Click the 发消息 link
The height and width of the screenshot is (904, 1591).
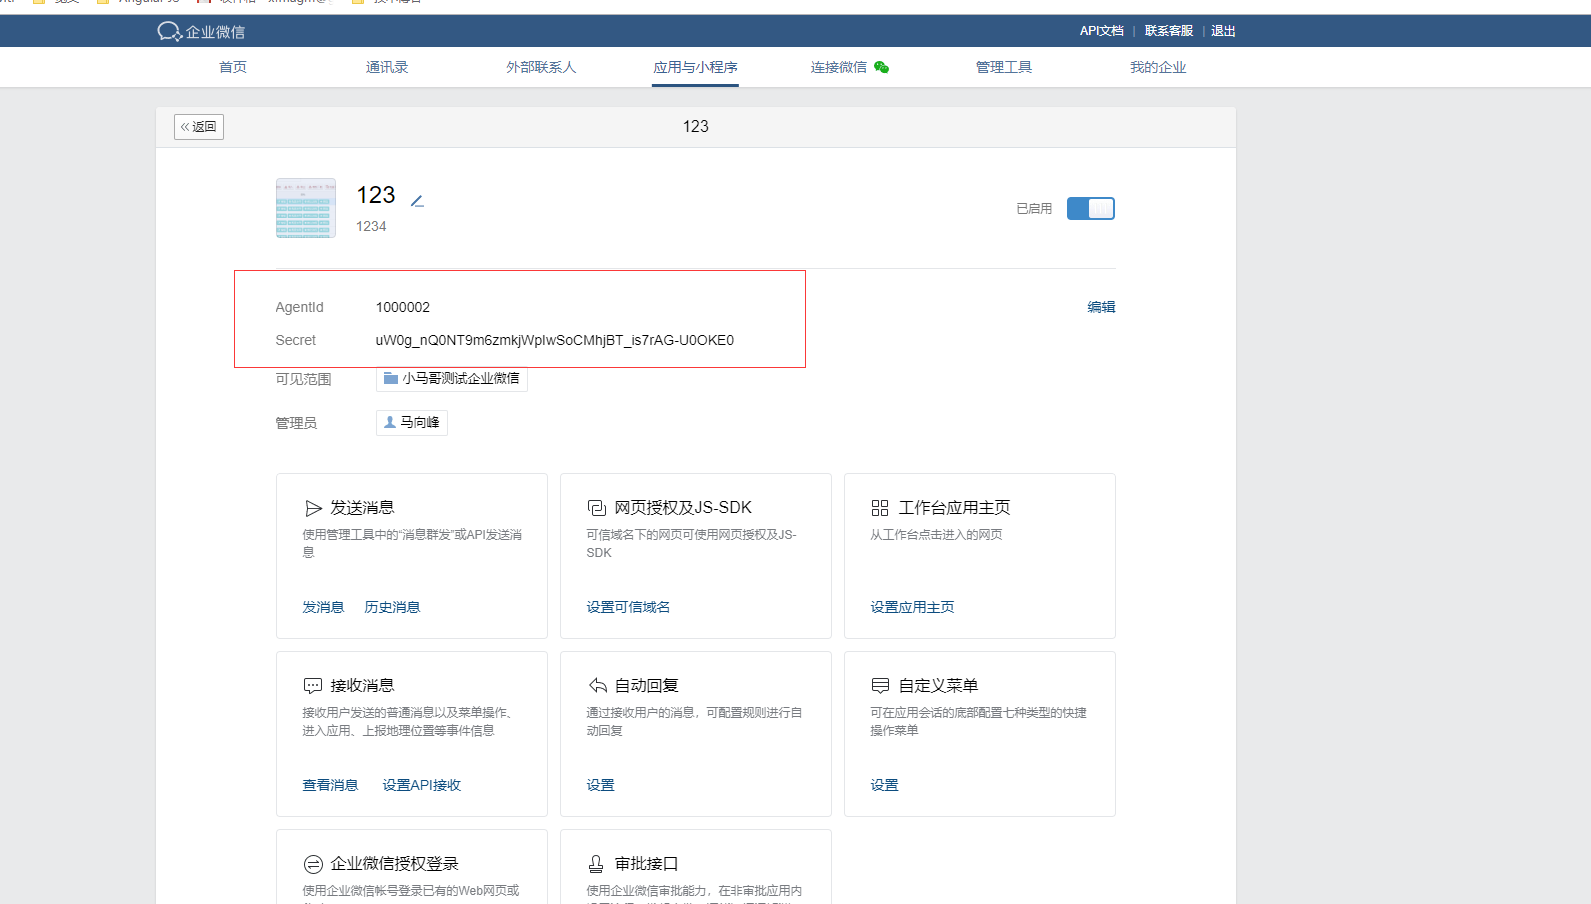point(323,607)
